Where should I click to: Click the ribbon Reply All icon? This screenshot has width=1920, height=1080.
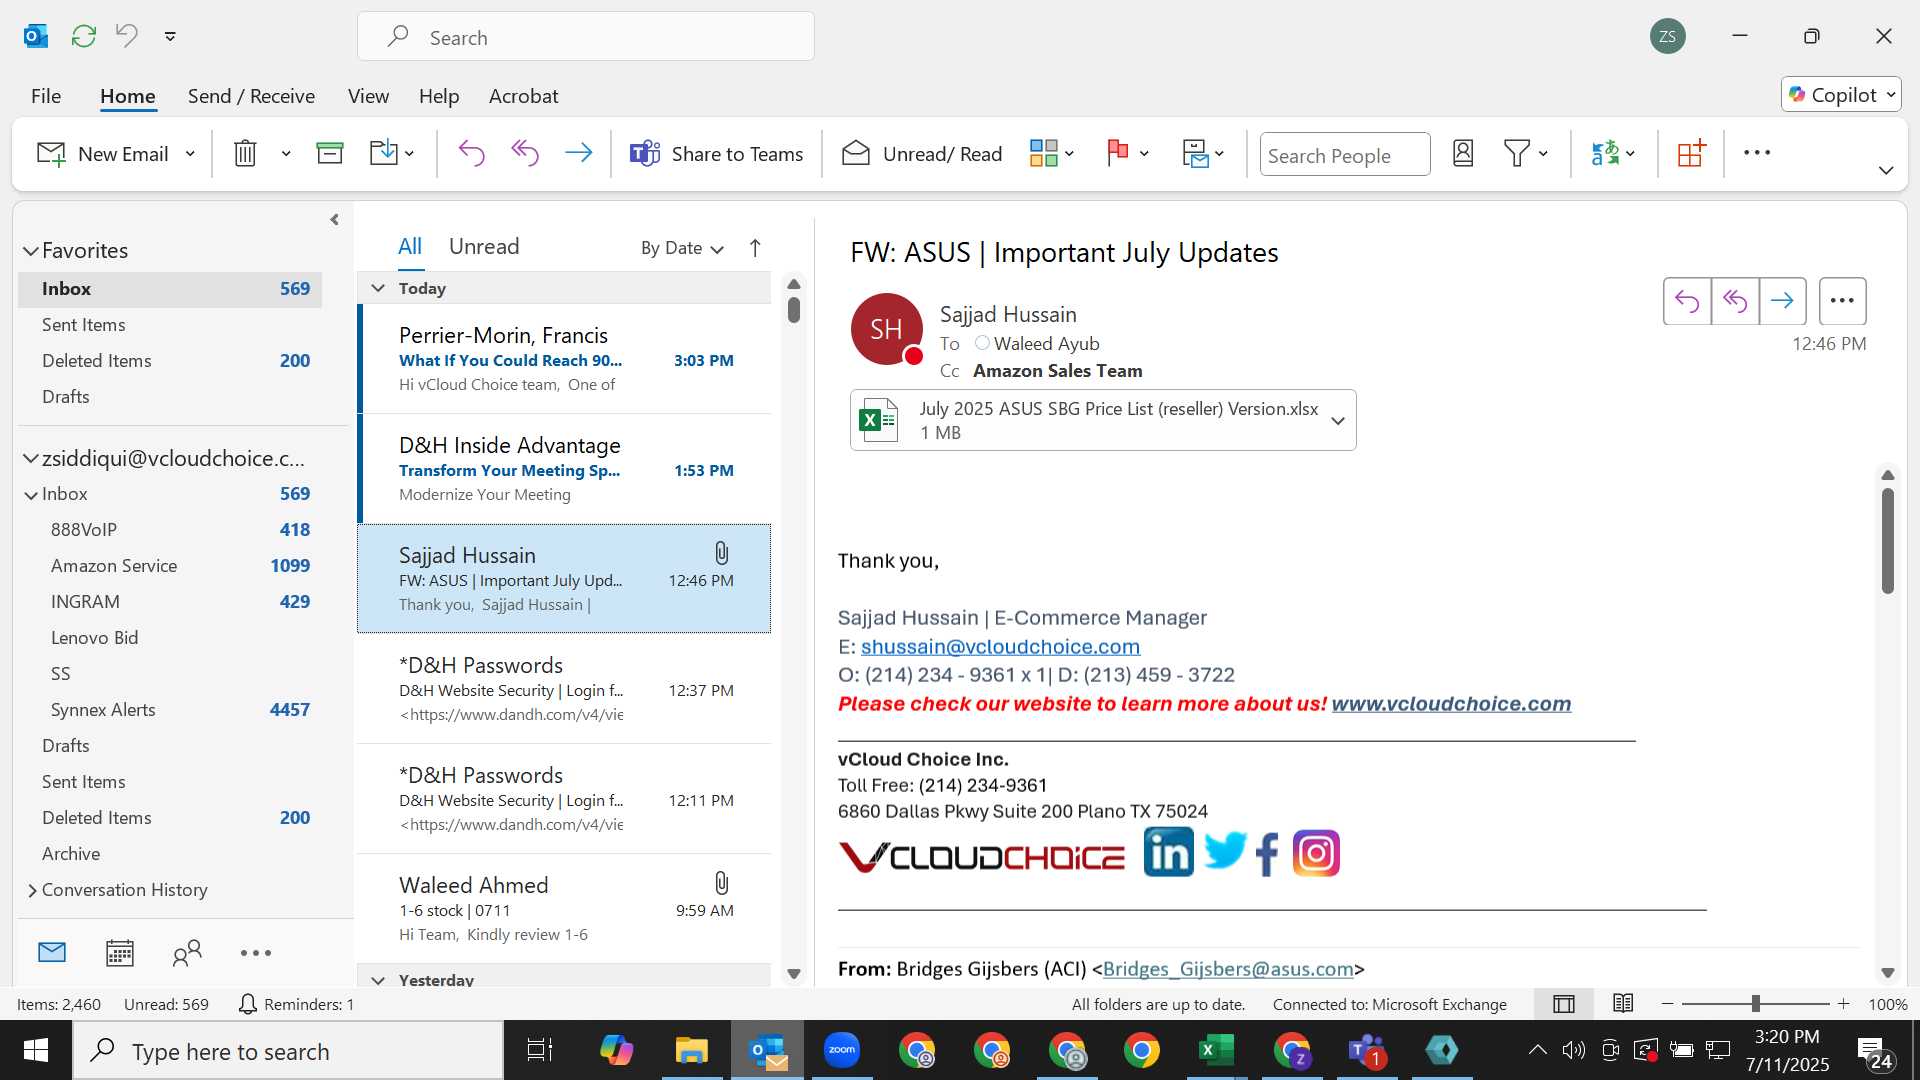tap(525, 153)
